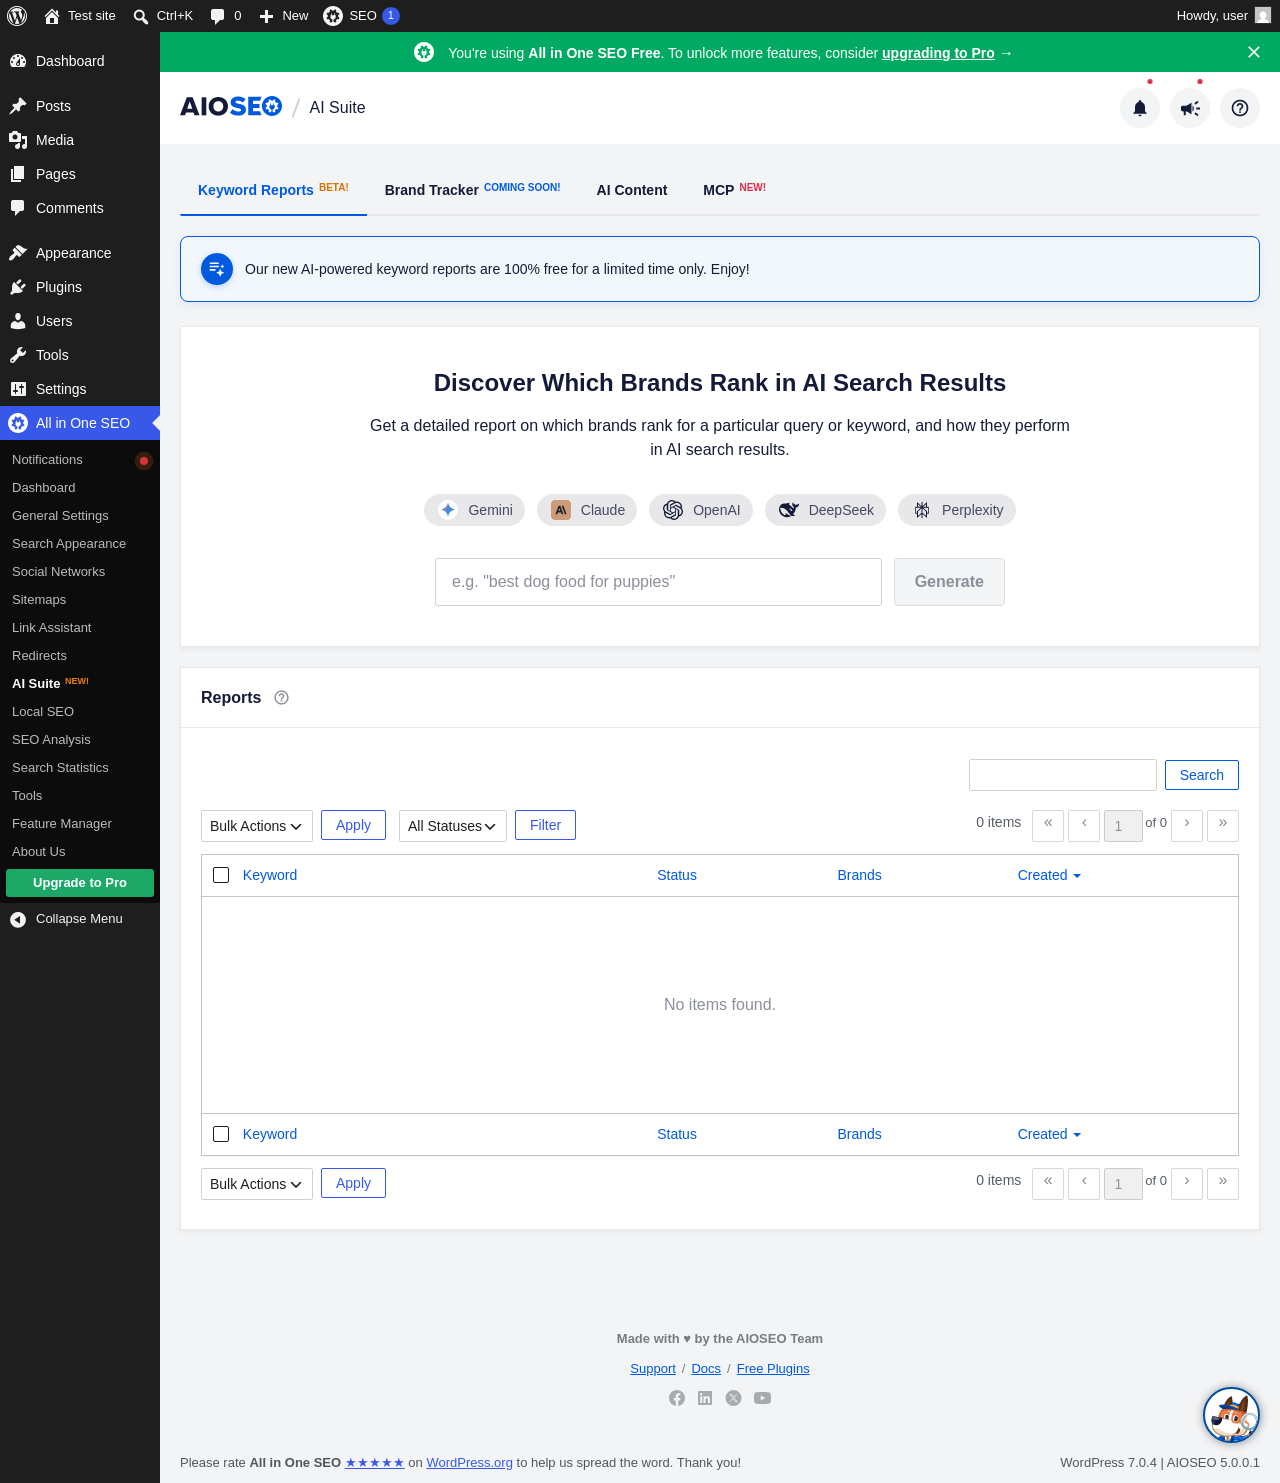
Task: Switch to the Brand Tracker tab
Action: coord(472,190)
